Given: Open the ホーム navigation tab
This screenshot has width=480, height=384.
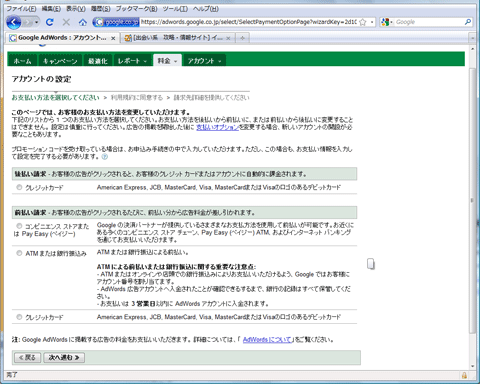Looking at the screenshot, I should click(22, 61).
